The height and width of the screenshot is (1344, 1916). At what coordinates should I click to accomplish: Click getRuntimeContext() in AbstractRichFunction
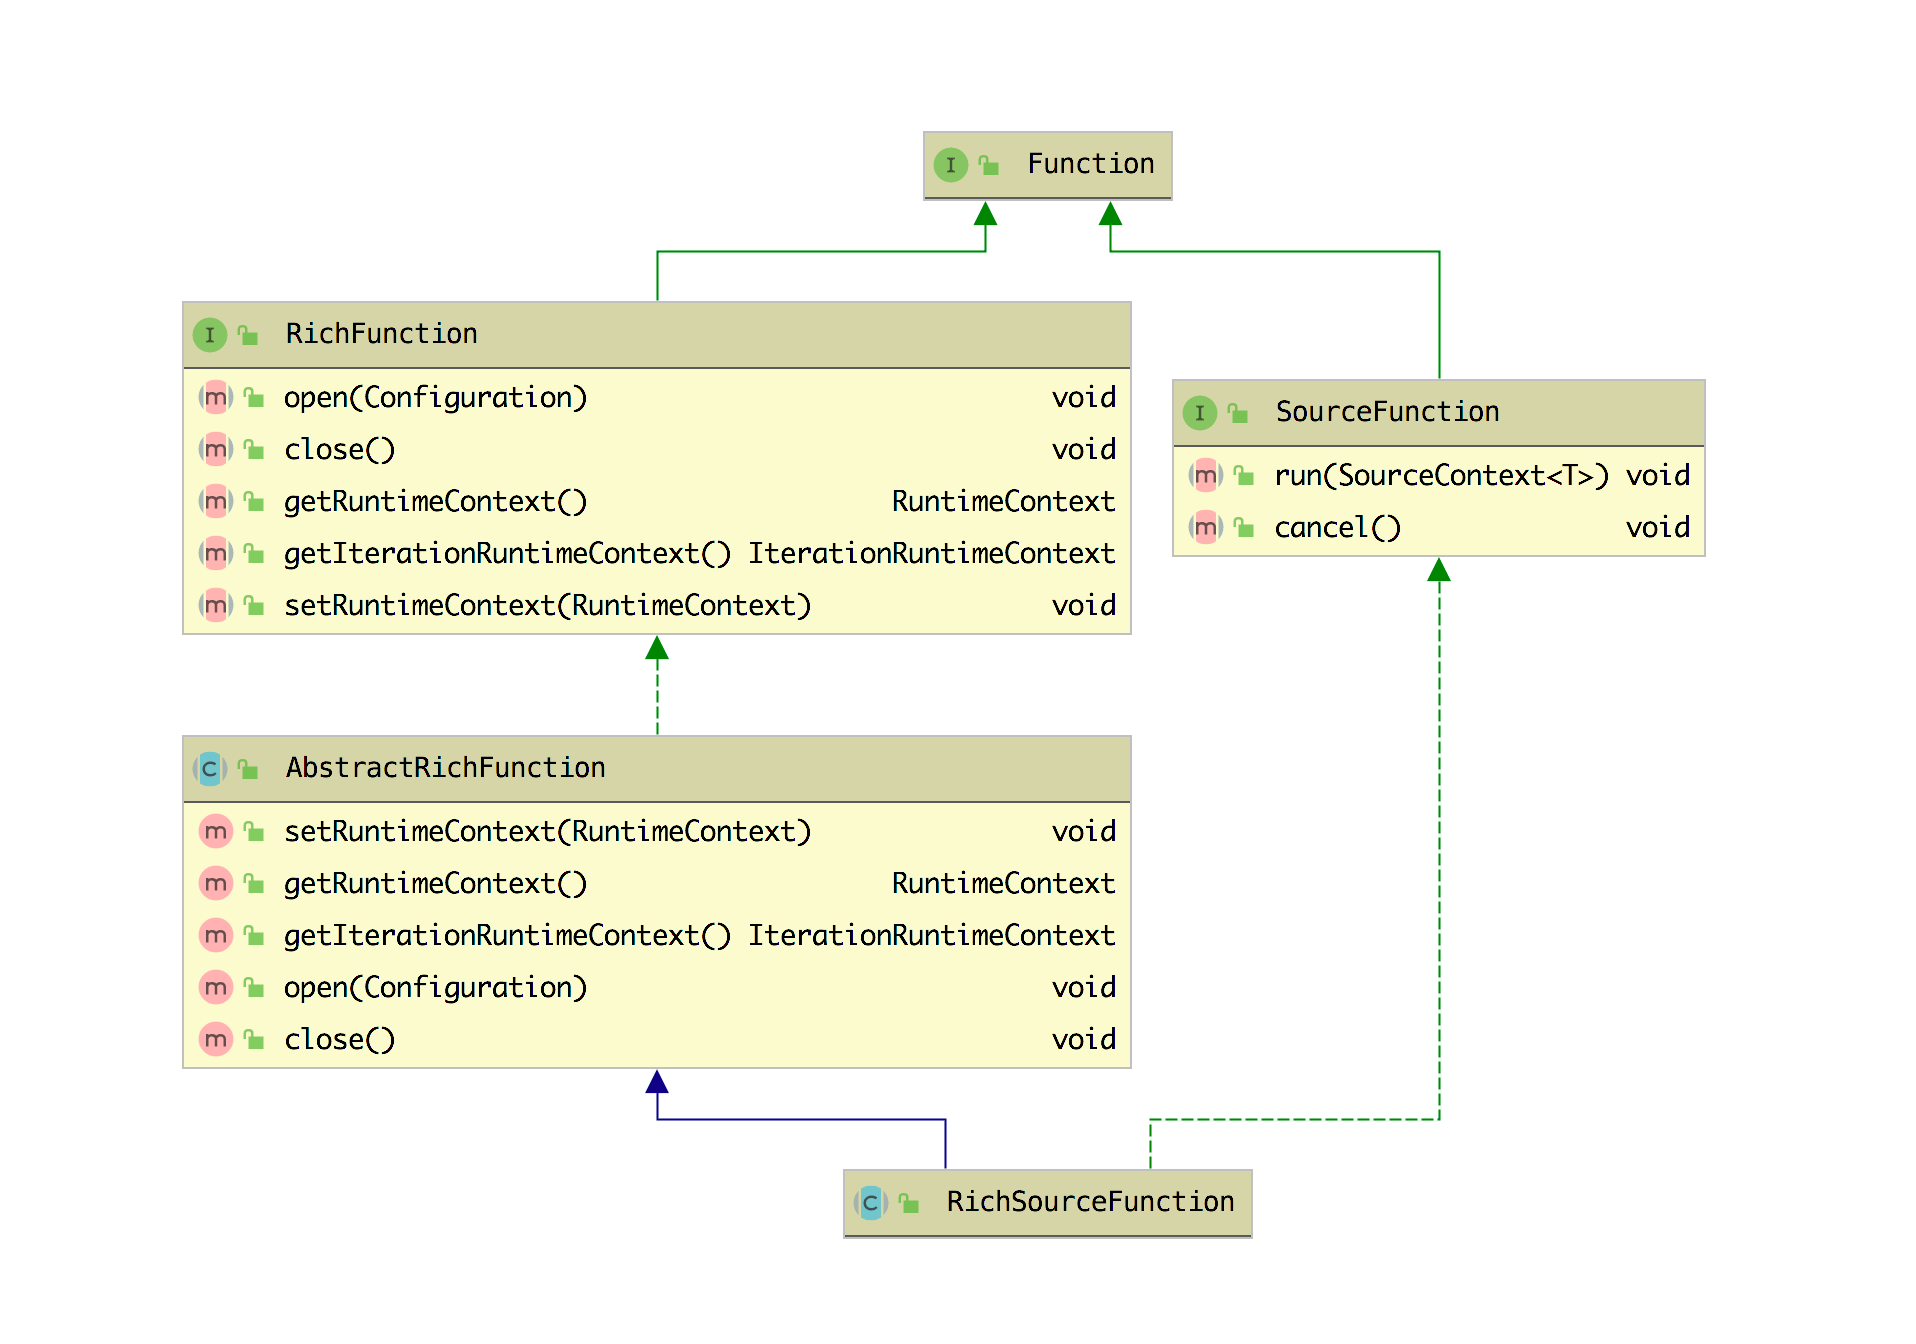pos(435,884)
